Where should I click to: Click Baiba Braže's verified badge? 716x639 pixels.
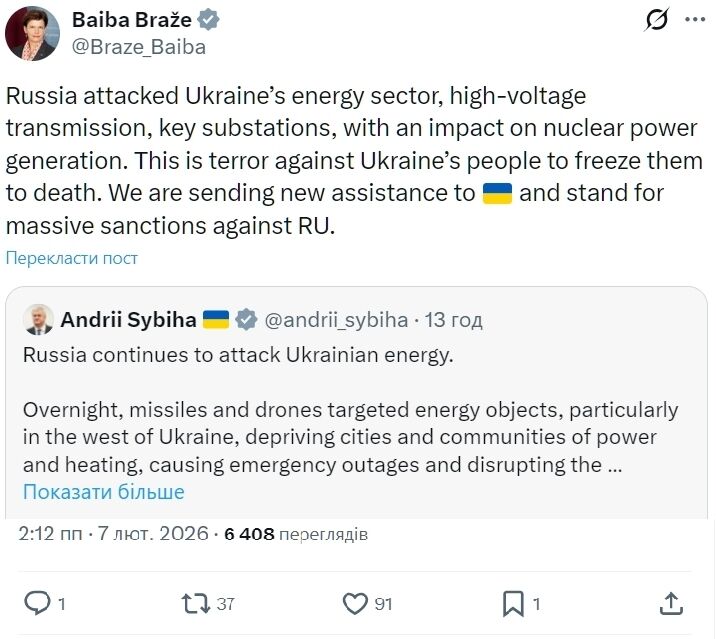[209, 20]
